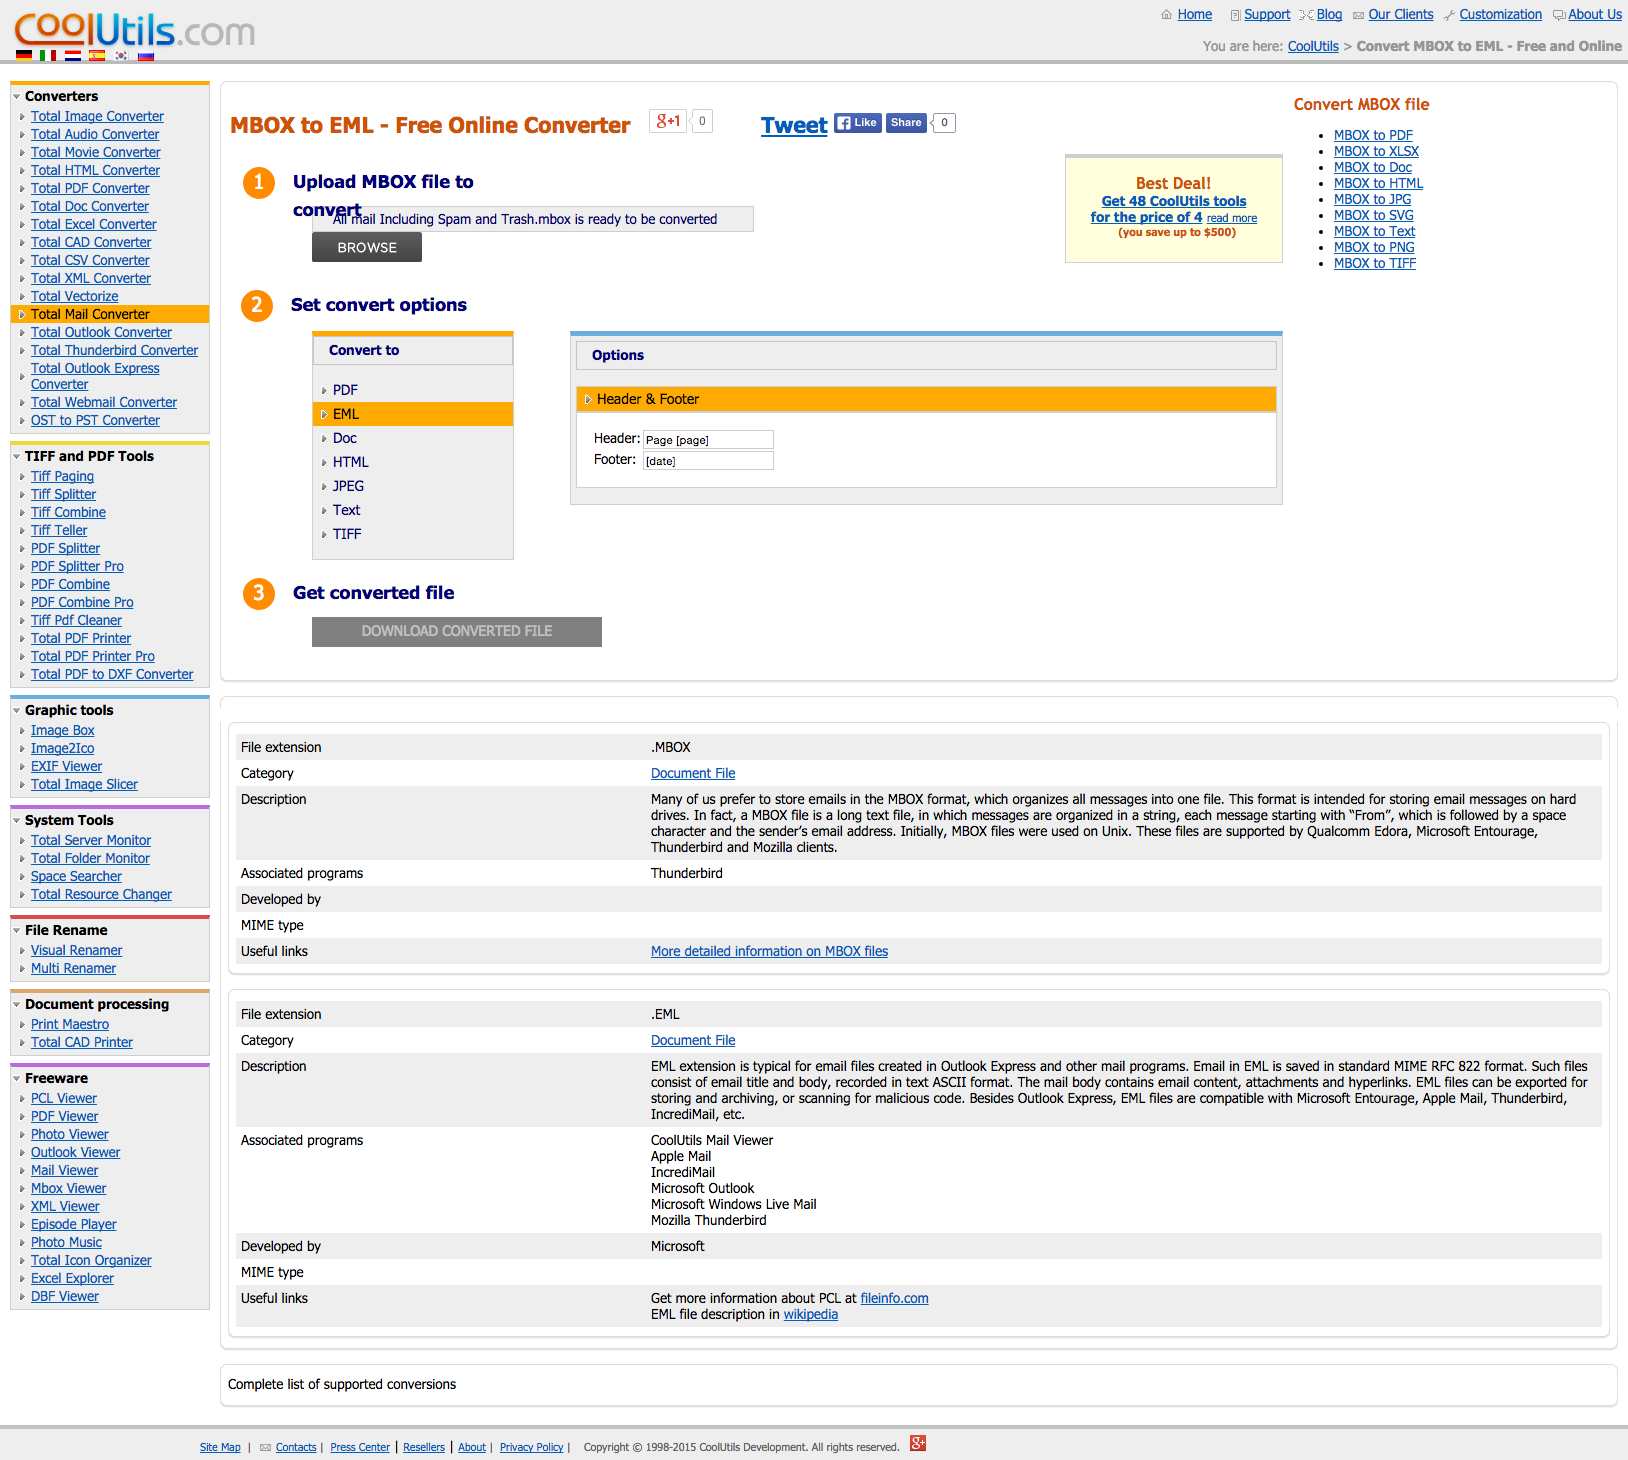Open Mbox Viewer under Freeware

coord(68,1188)
